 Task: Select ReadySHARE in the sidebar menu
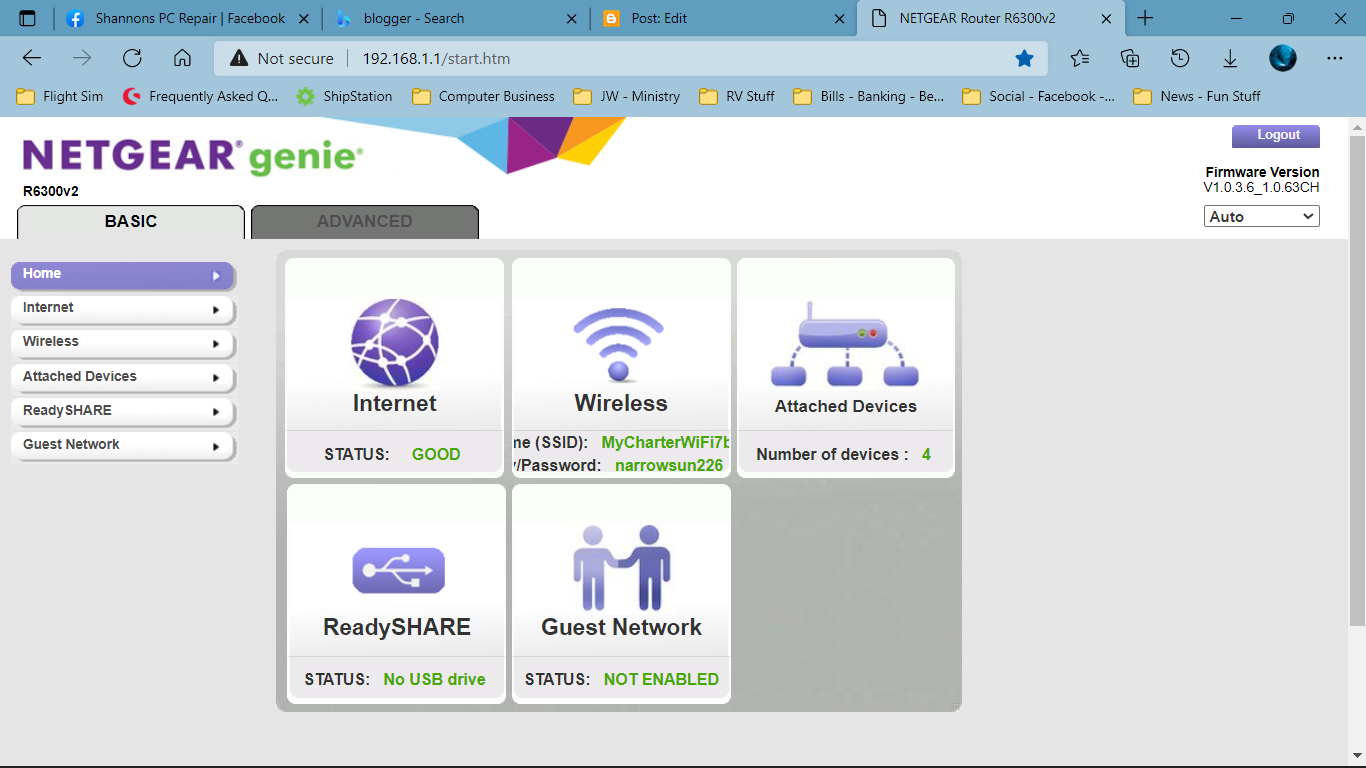(x=122, y=411)
